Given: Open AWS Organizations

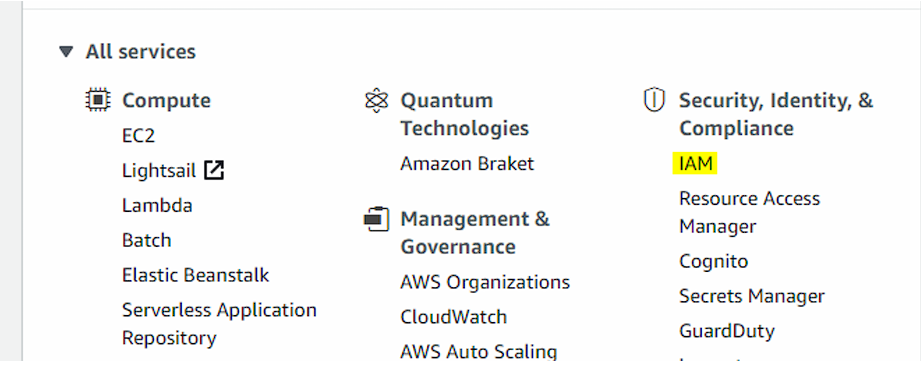Looking at the screenshot, I should click(x=485, y=282).
